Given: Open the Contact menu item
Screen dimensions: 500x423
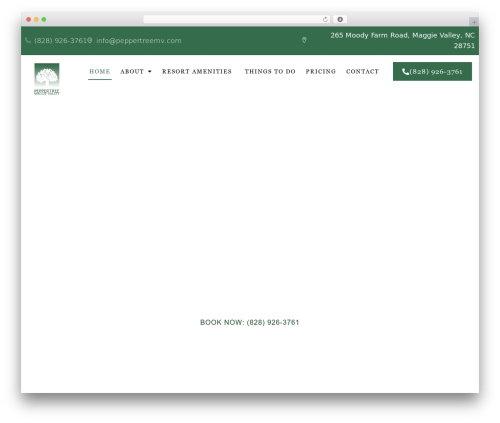Looking at the screenshot, I should pyautogui.click(x=362, y=71).
